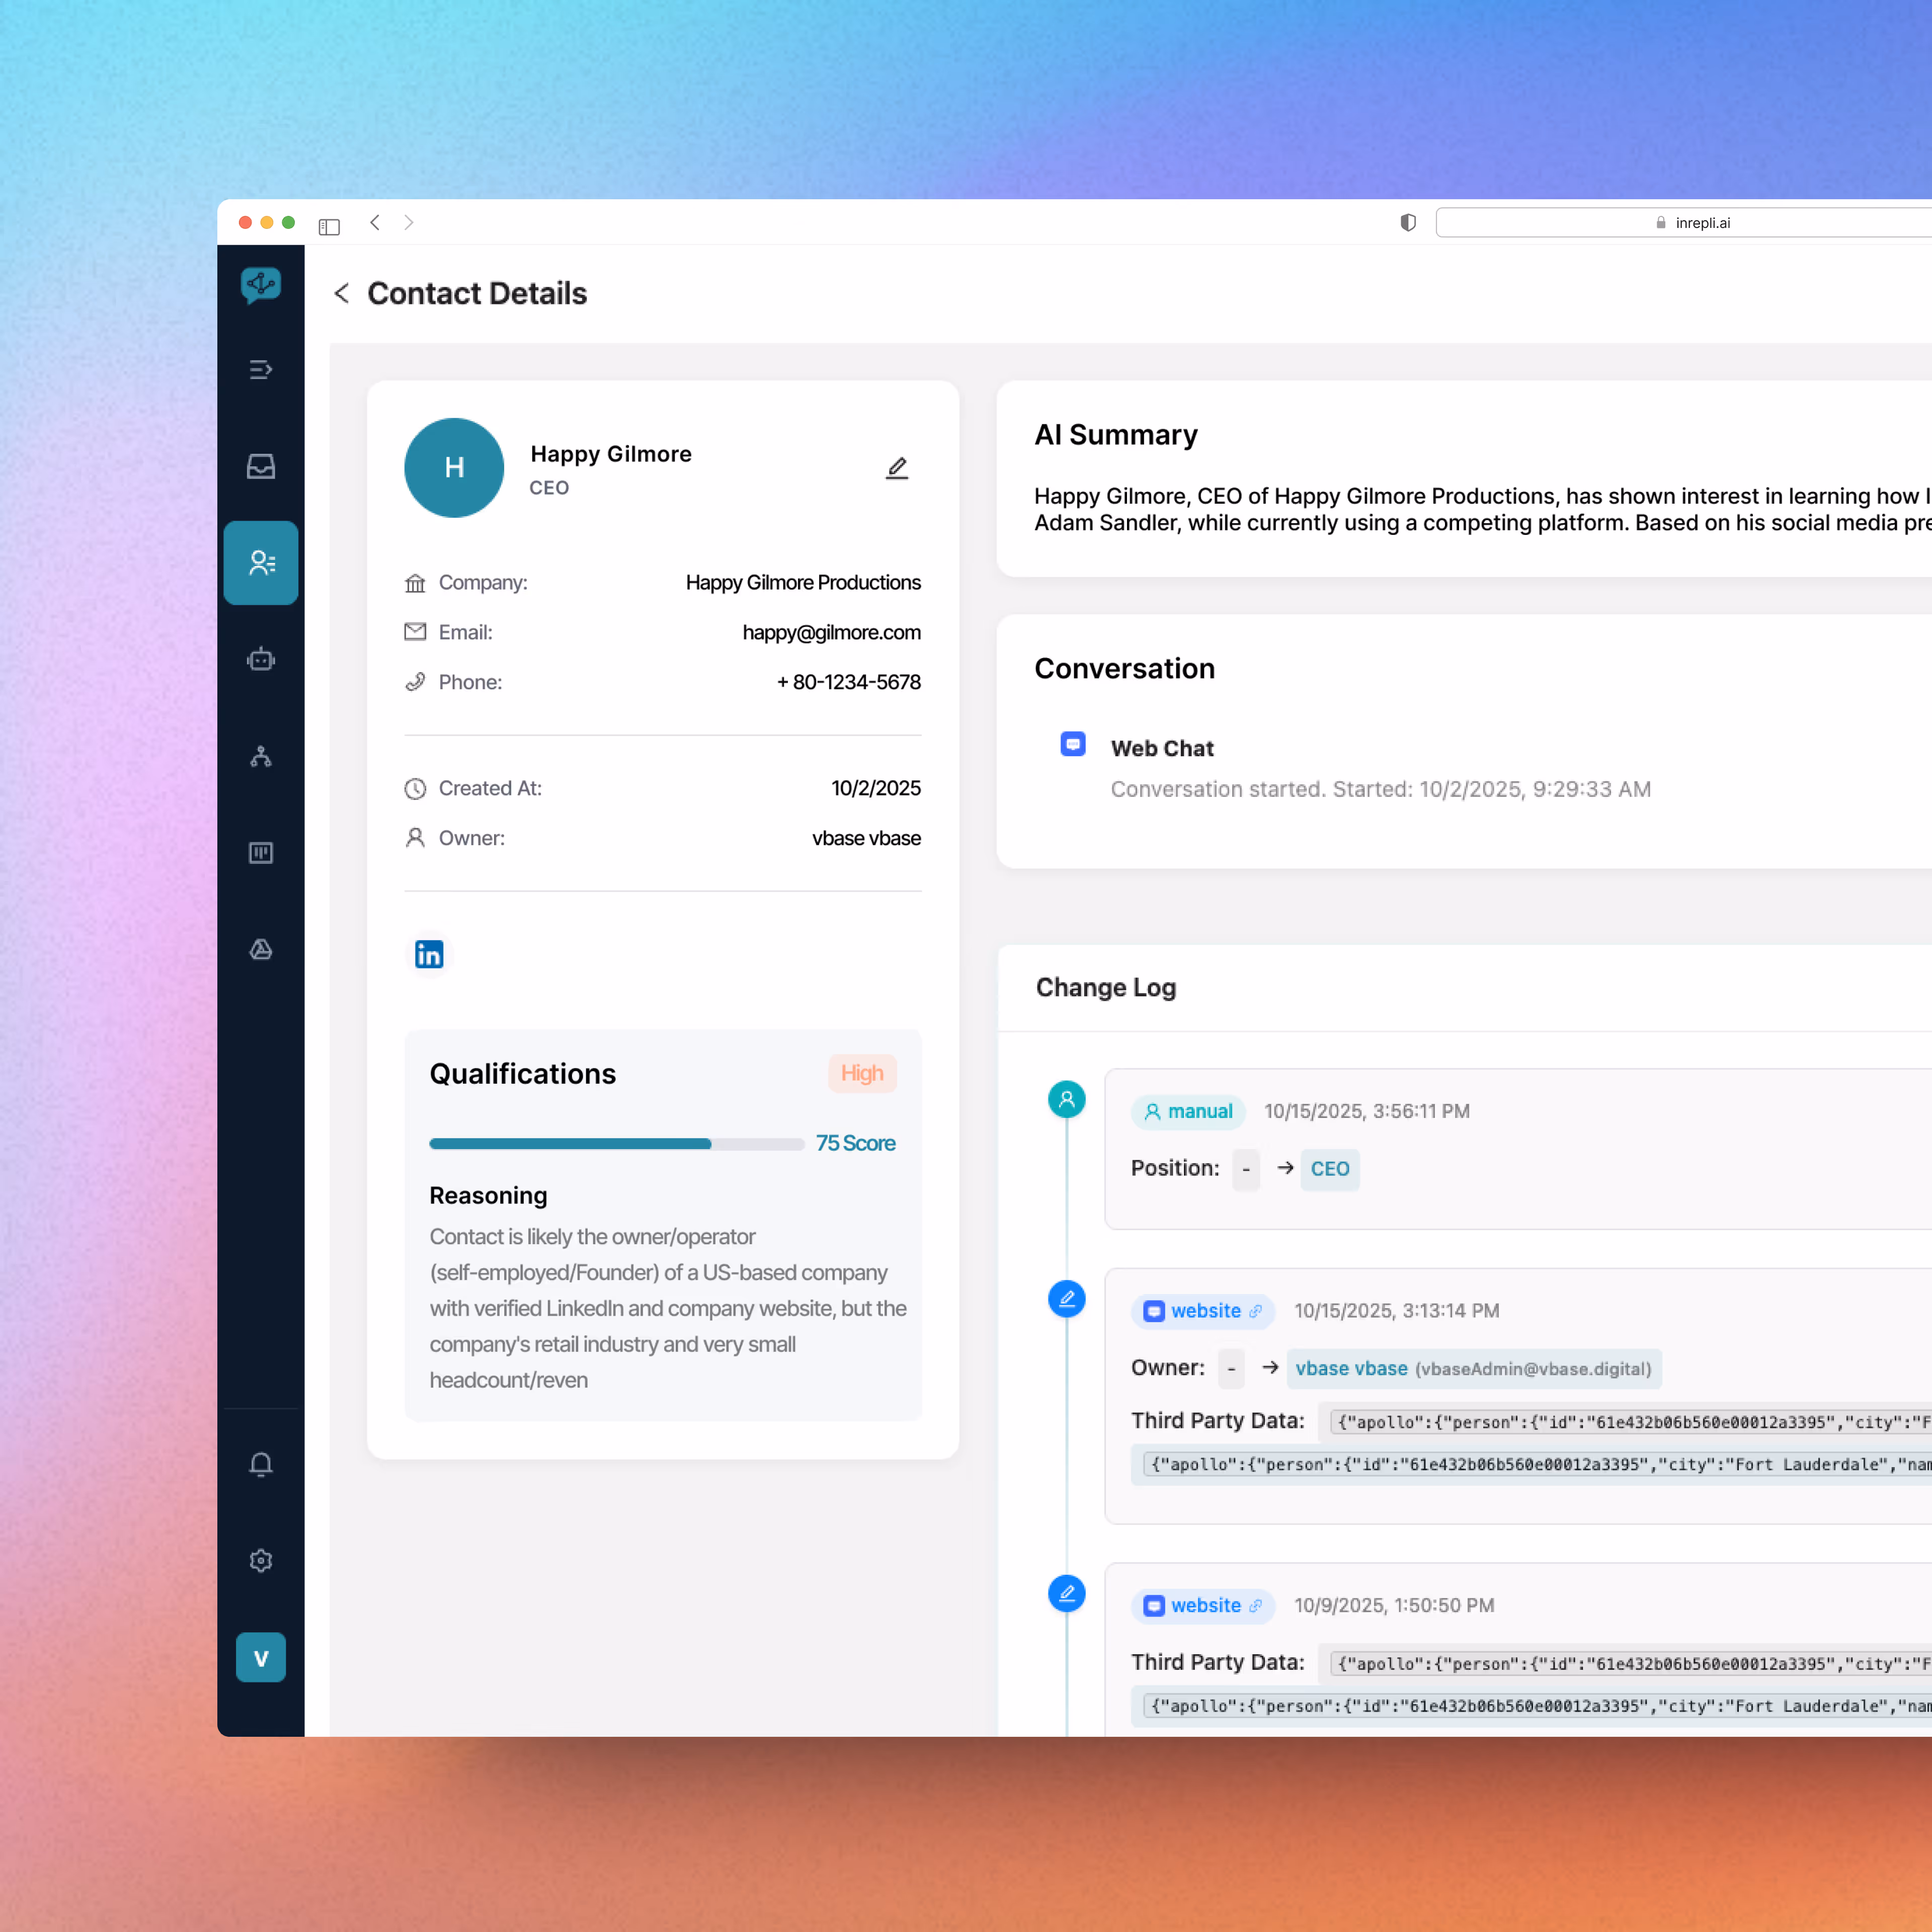
Task: Open the workflow hierarchy sidebar icon
Action: click(x=261, y=756)
